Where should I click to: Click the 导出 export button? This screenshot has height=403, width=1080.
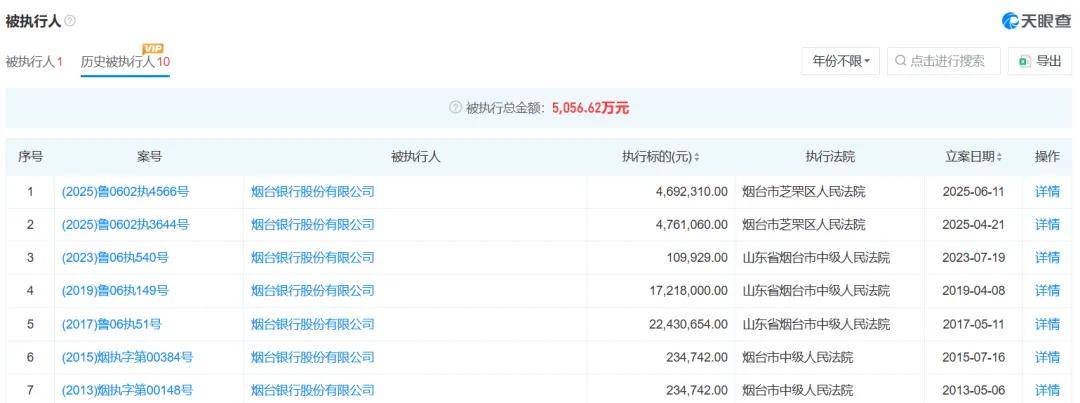(1039, 61)
